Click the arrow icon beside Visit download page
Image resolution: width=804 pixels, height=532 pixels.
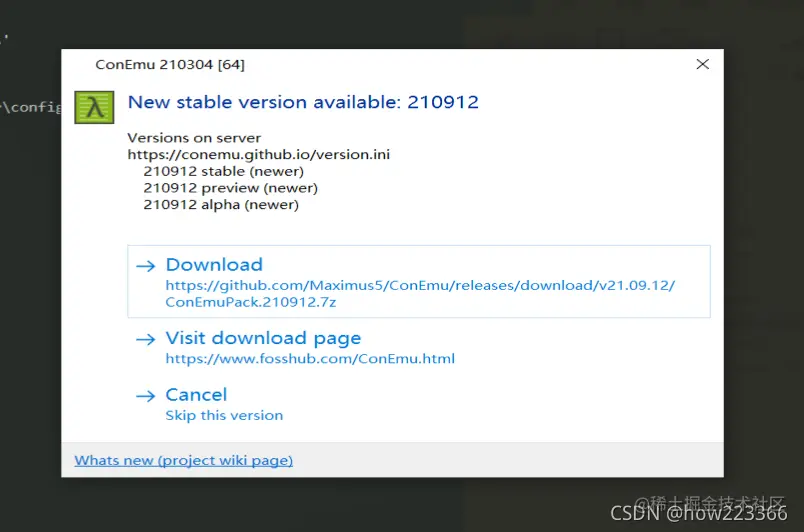click(146, 339)
